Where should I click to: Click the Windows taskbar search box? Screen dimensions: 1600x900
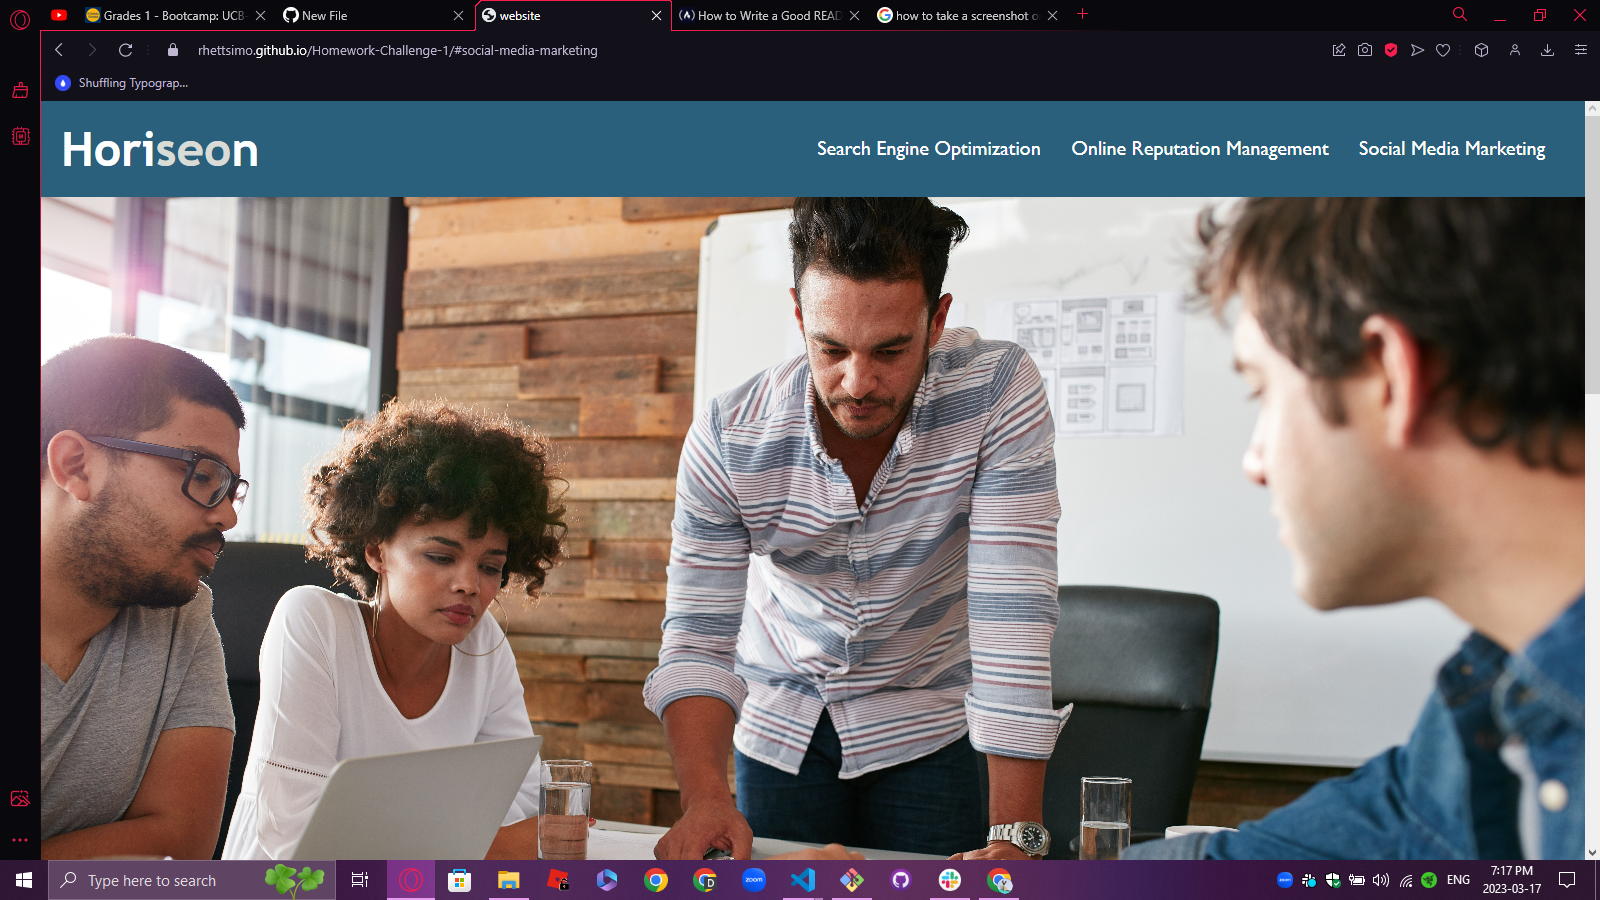pos(192,880)
